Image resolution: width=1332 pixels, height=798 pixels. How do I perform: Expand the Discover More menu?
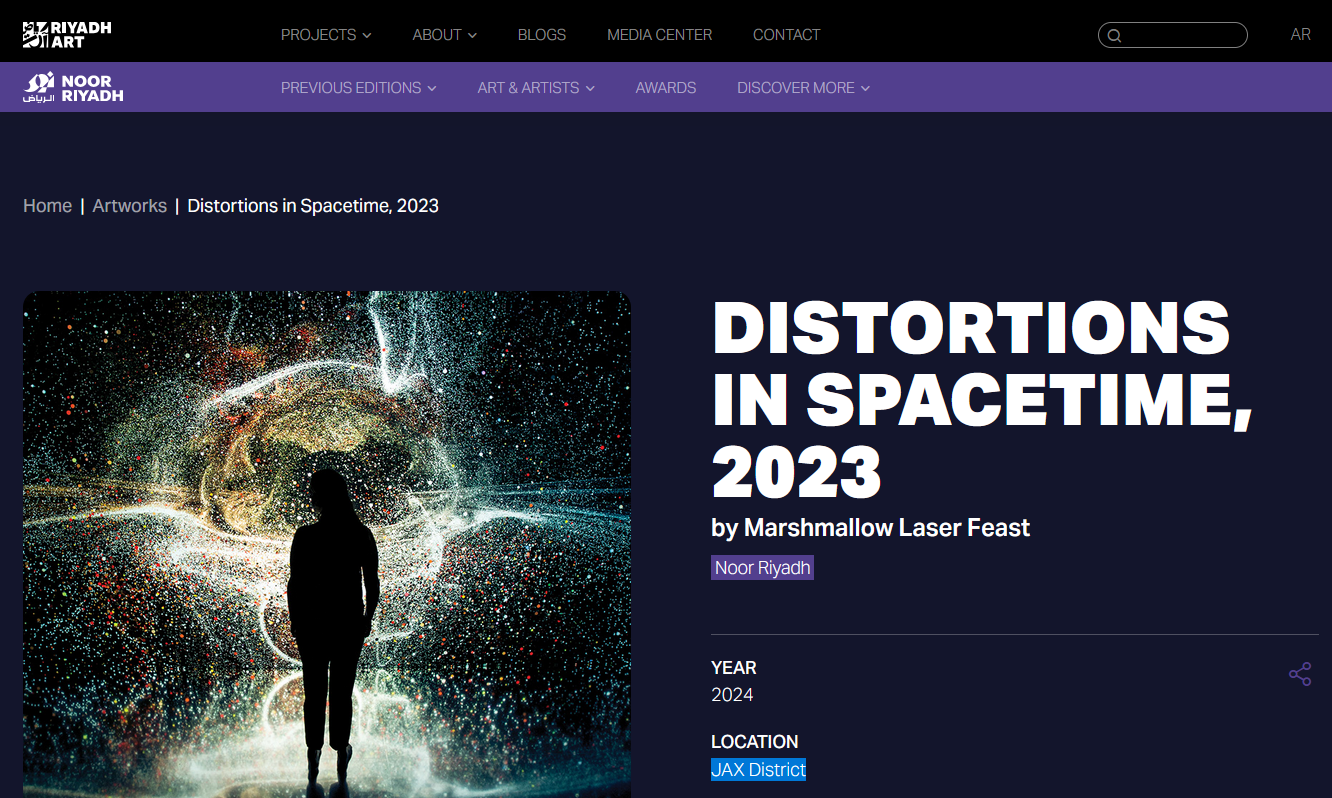(803, 88)
